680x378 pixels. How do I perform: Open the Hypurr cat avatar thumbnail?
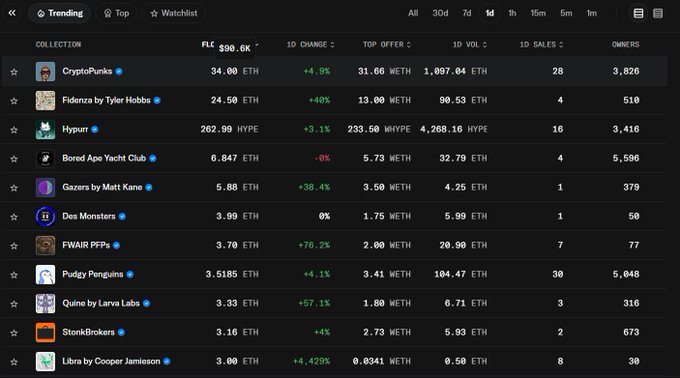pyautogui.click(x=45, y=130)
